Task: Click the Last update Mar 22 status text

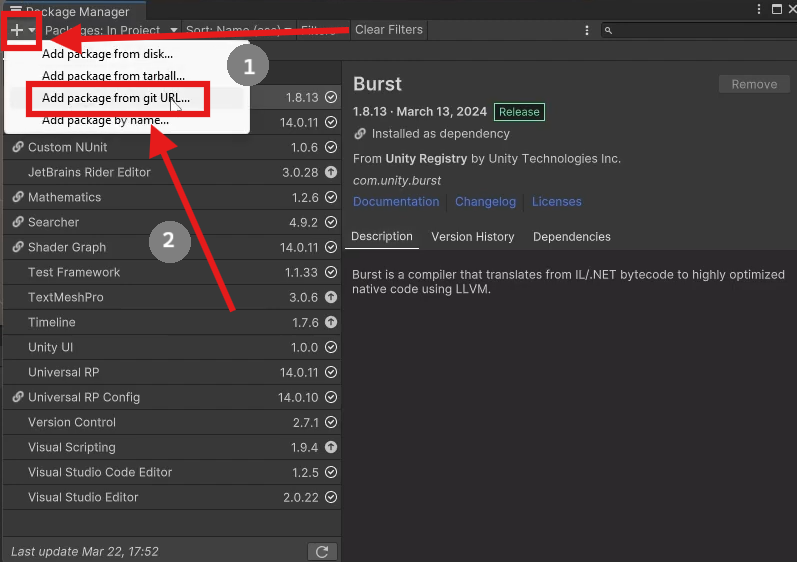Action: [84, 552]
